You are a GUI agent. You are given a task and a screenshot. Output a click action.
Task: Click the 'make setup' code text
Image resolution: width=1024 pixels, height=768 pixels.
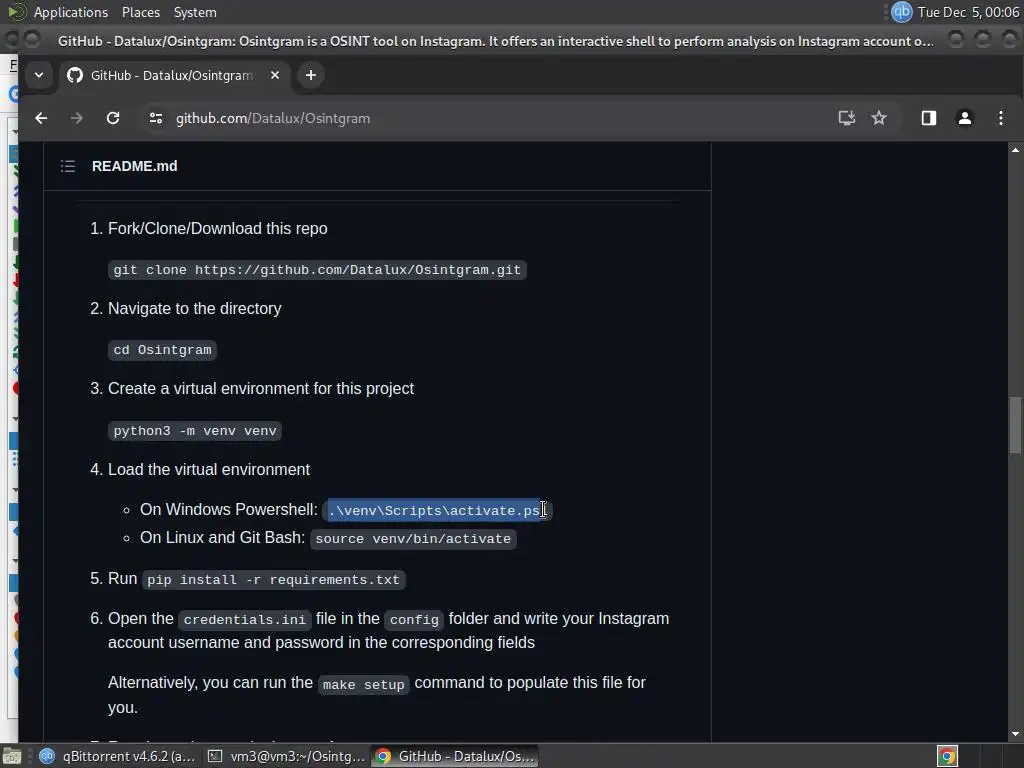point(364,684)
